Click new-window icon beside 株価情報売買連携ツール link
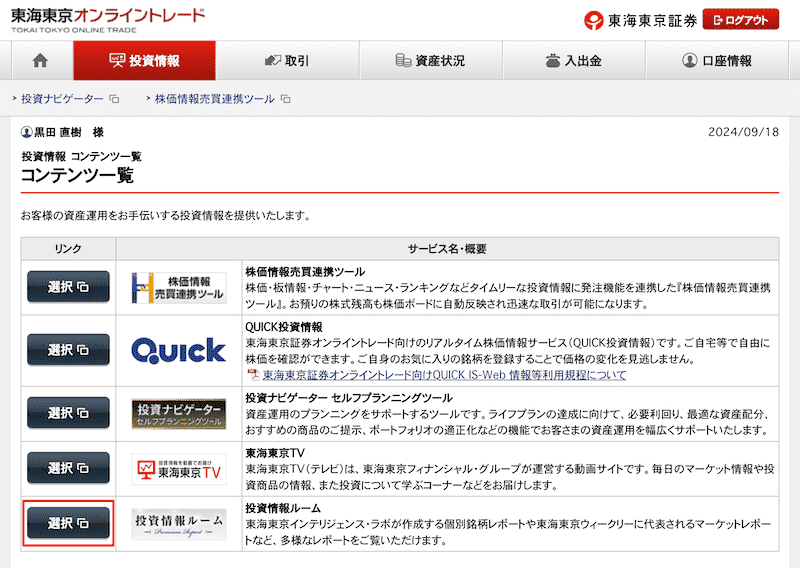Screen dimensions: 800x568 click(286, 99)
